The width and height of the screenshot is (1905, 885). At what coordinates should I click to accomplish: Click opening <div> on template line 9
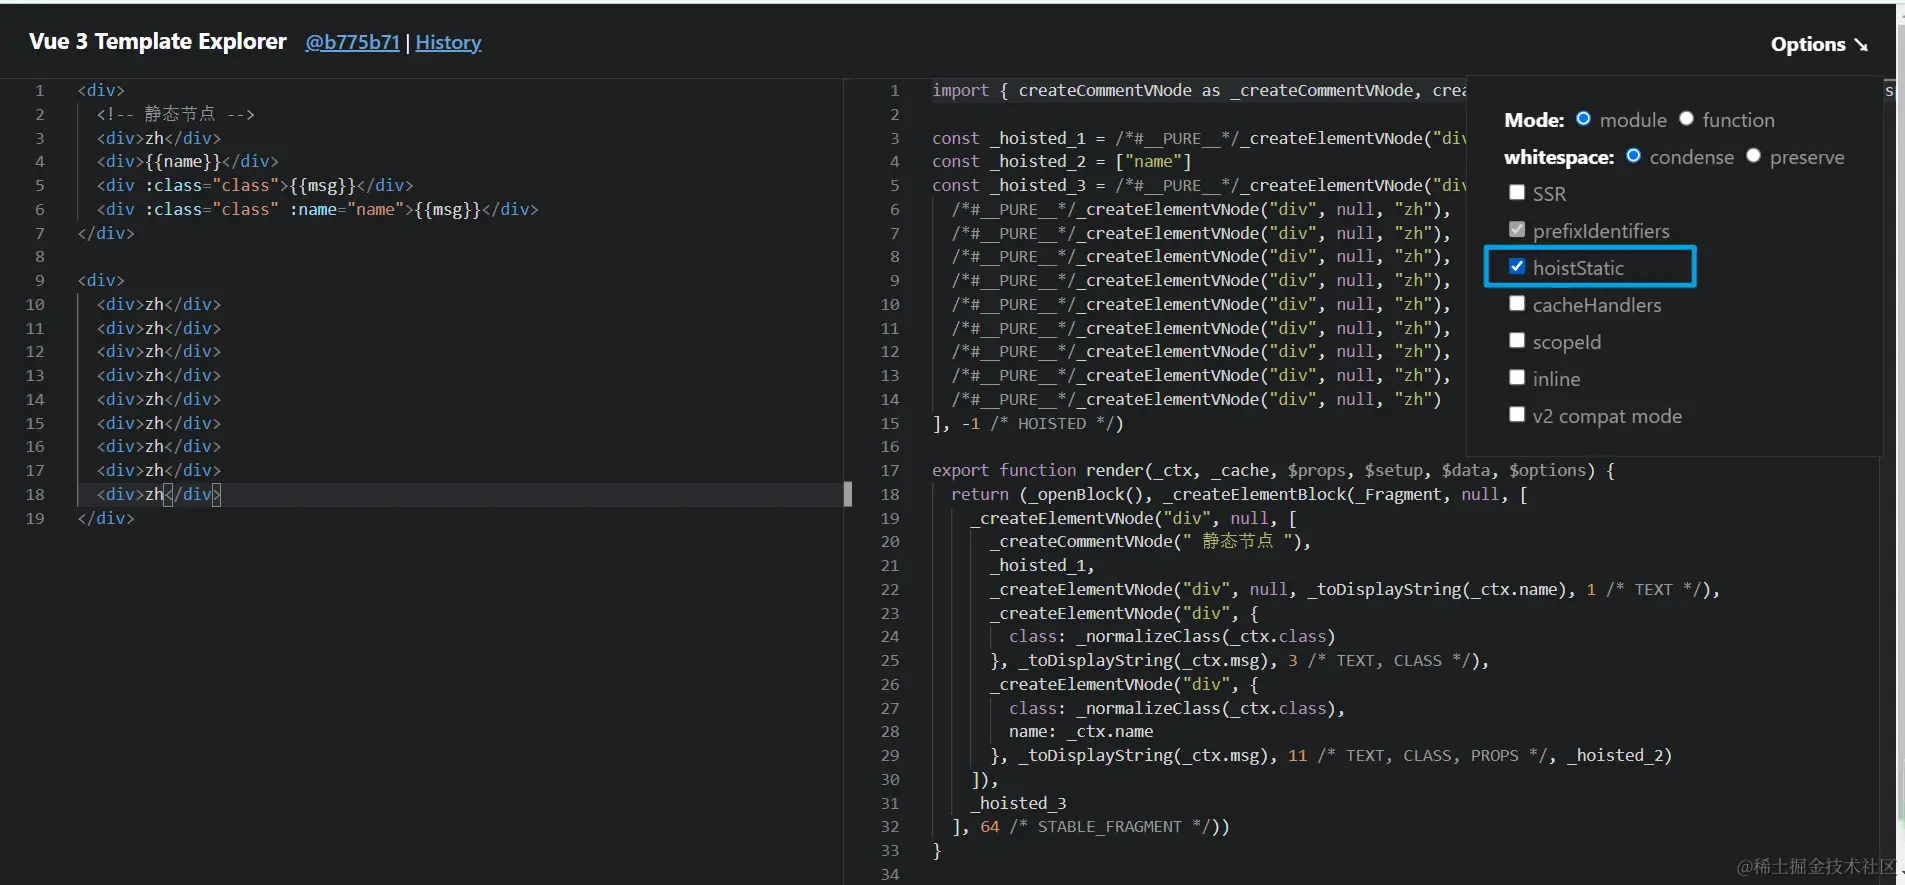(x=101, y=280)
